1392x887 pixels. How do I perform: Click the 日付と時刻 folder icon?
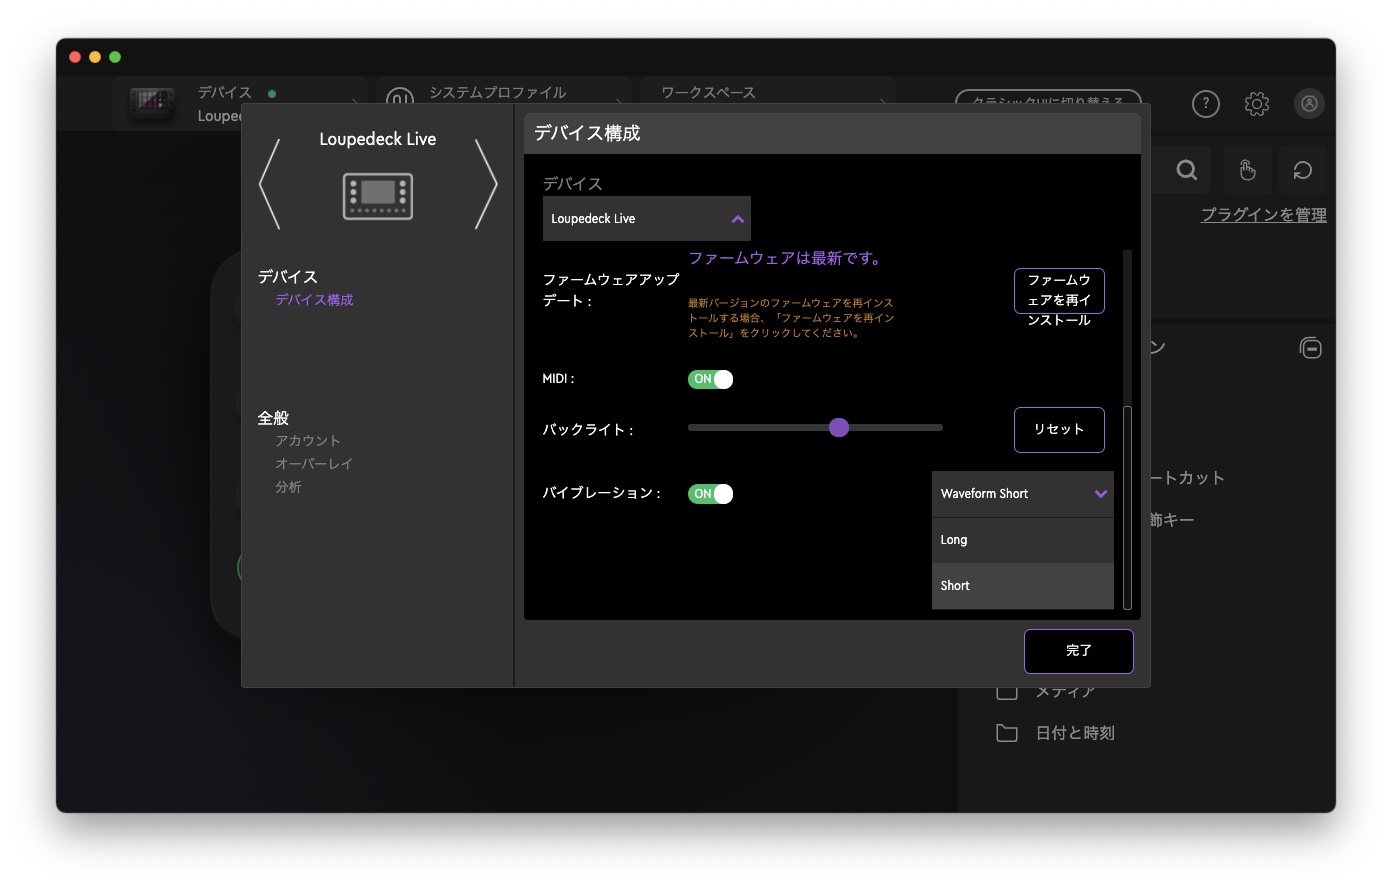pyautogui.click(x=1007, y=733)
